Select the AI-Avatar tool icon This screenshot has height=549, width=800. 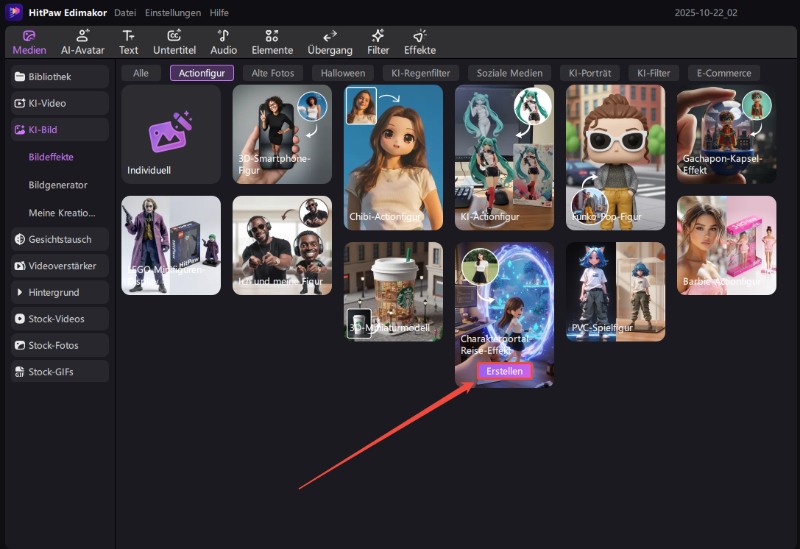83,41
